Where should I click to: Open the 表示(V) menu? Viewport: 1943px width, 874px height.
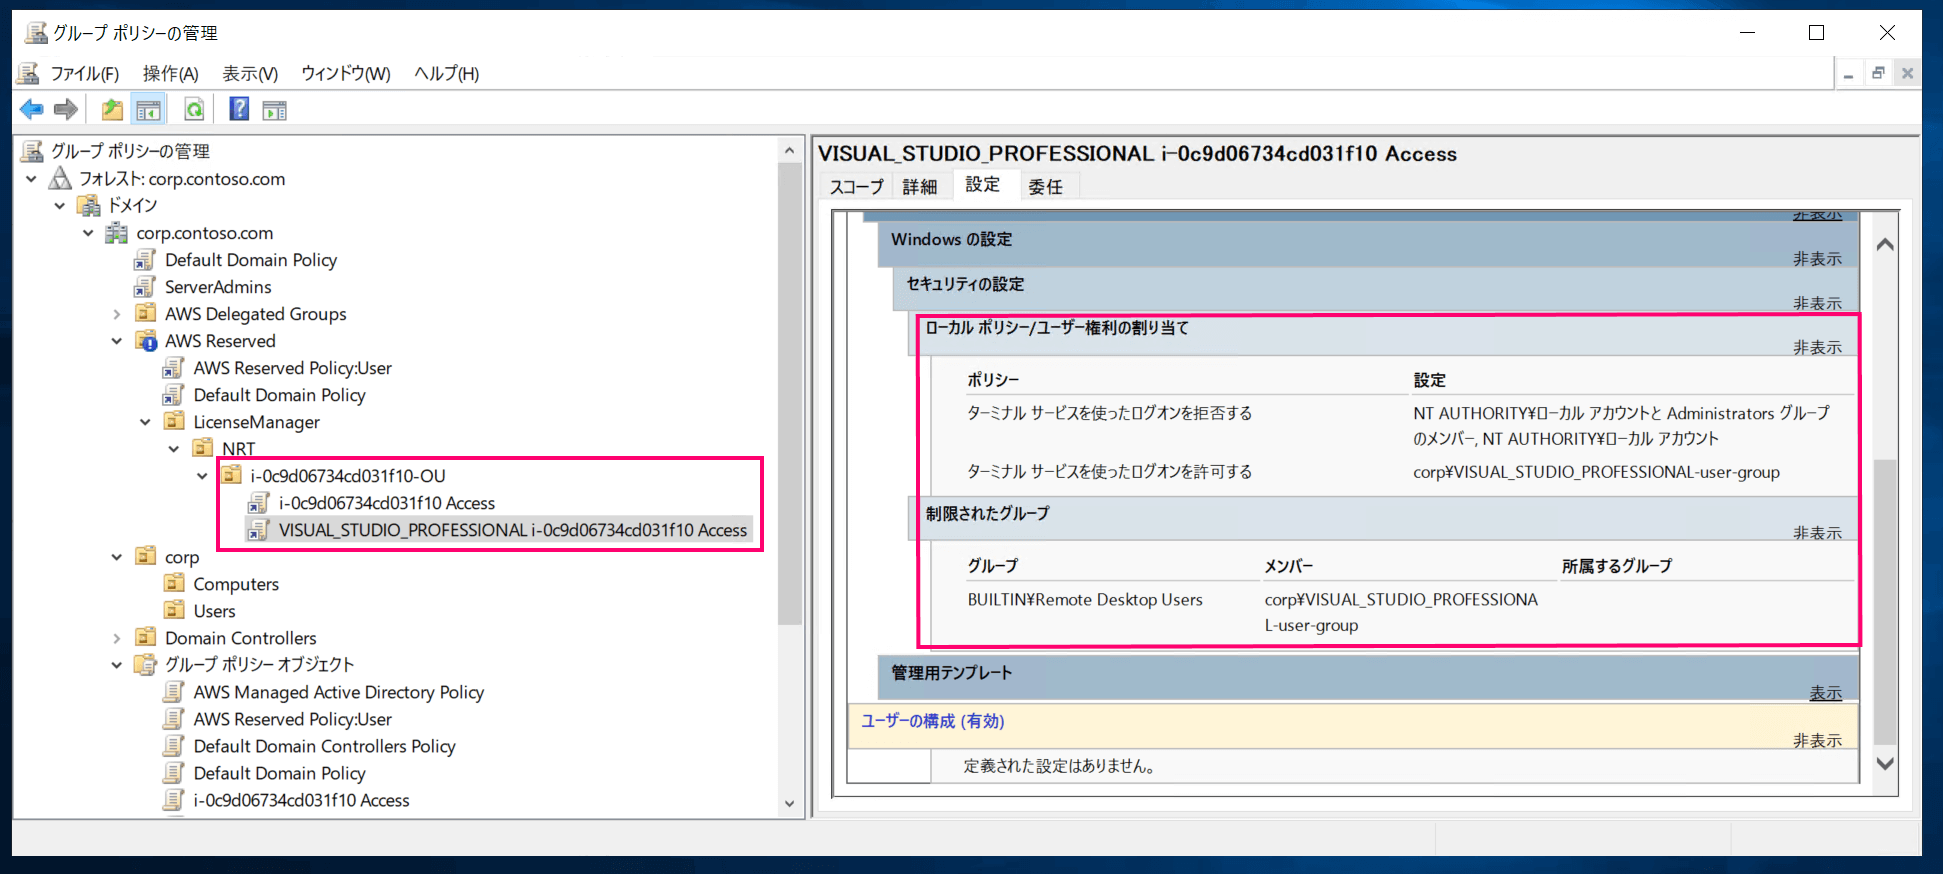pyautogui.click(x=250, y=74)
